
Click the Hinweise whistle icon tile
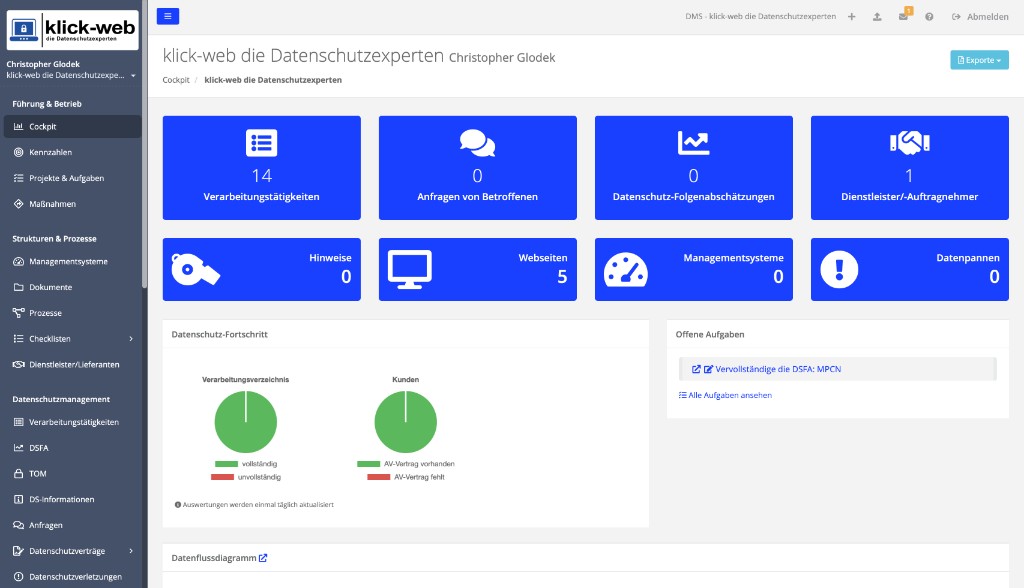click(x=195, y=269)
